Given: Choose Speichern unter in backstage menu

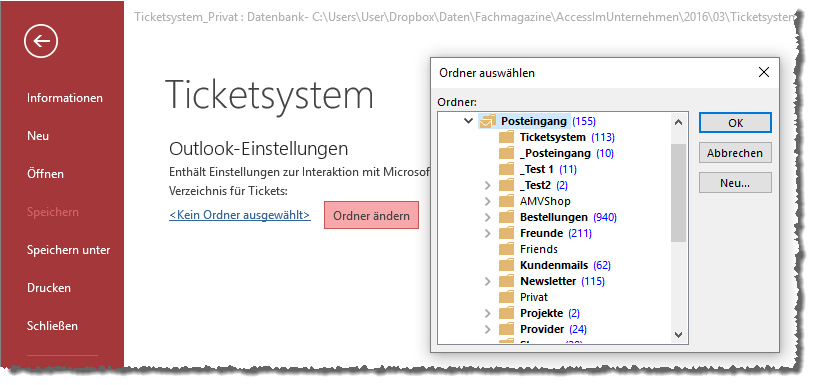Looking at the screenshot, I should click(x=69, y=250).
